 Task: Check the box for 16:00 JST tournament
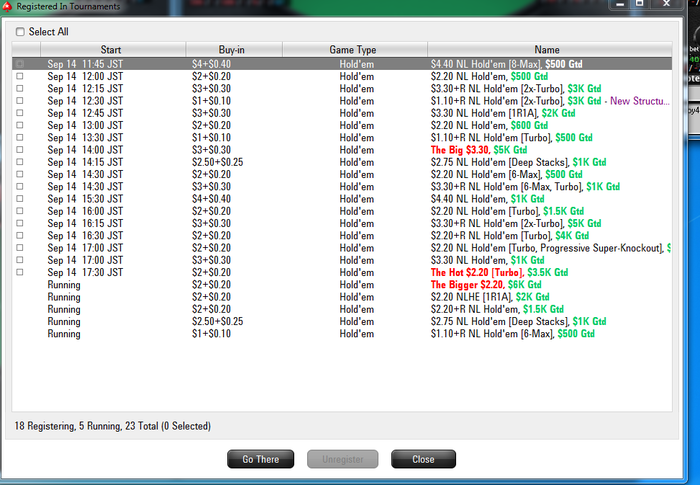coord(20,211)
